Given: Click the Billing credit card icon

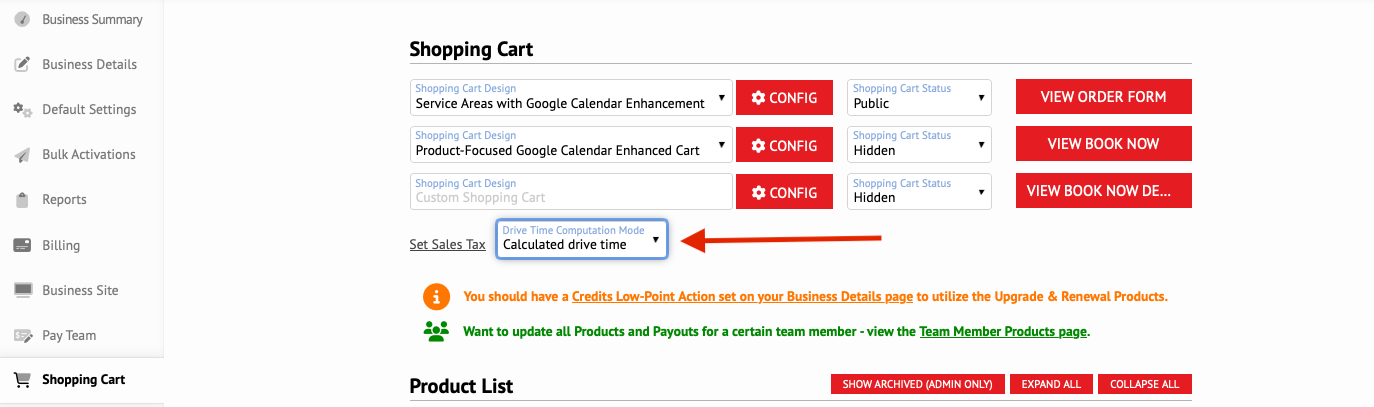Looking at the screenshot, I should pyautogui.click(x=22, y=245).
